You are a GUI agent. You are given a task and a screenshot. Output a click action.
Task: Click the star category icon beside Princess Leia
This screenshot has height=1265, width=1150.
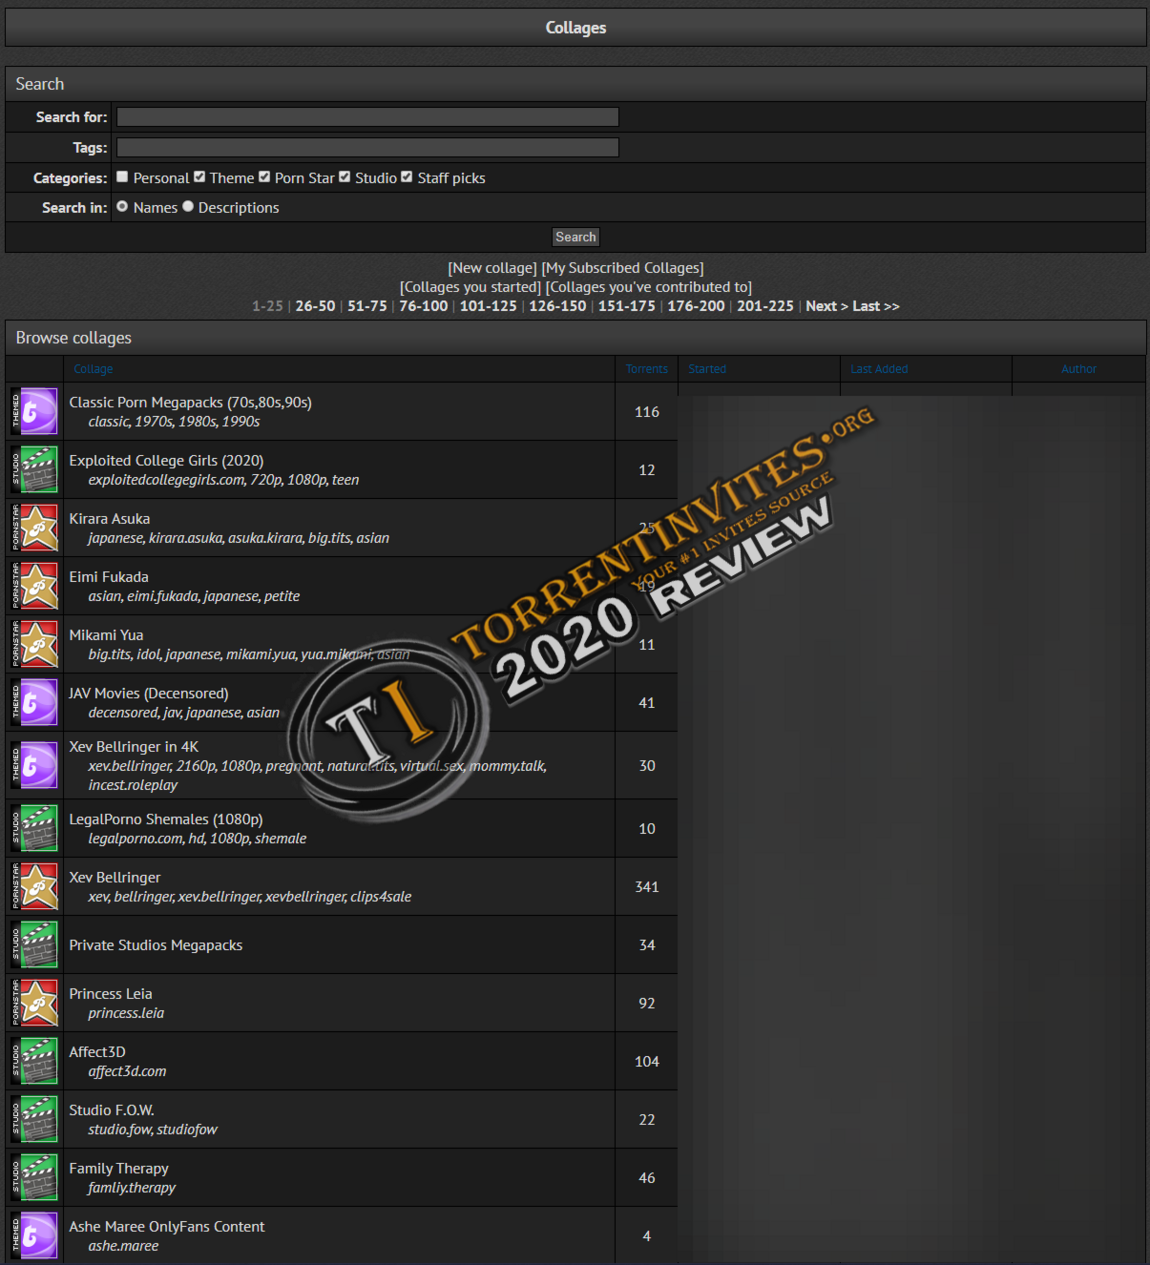35,1003
